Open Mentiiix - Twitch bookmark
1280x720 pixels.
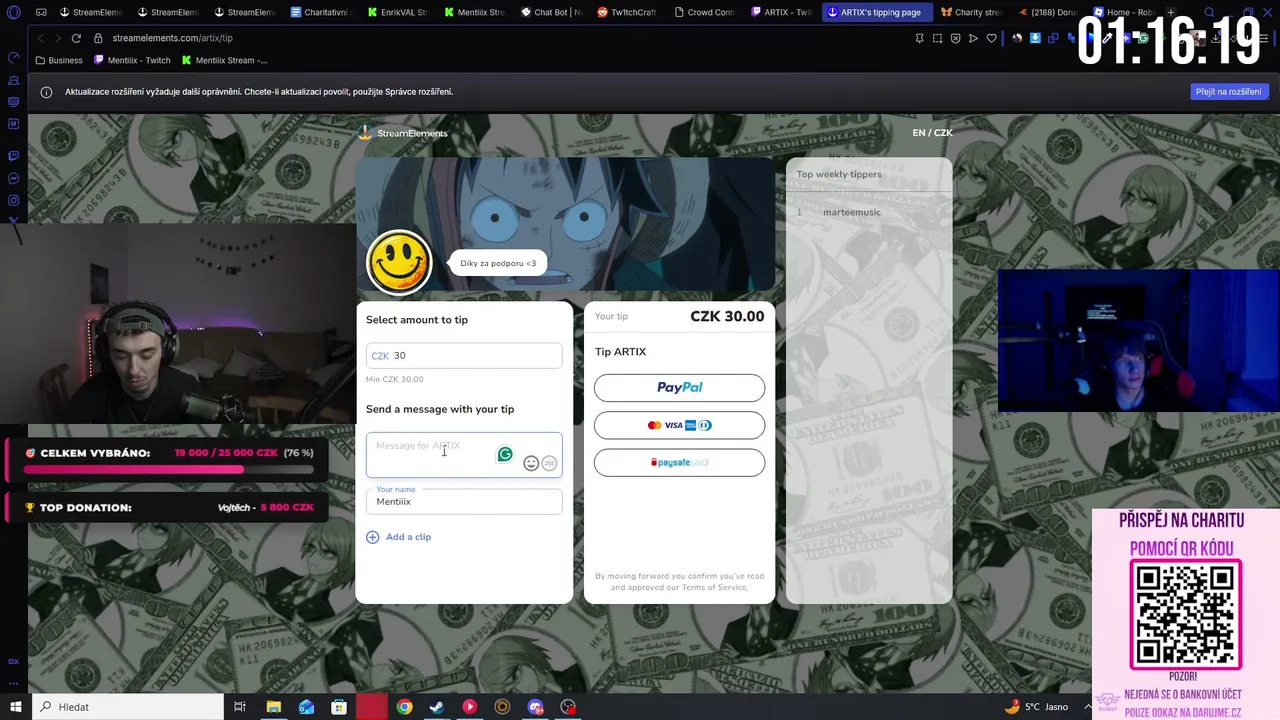[132, 60]
